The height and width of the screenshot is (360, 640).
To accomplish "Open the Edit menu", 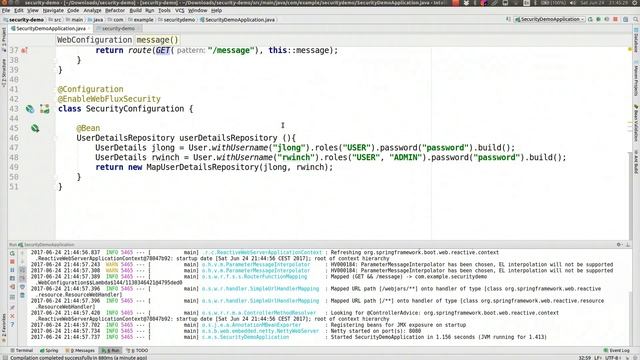I will tap(19, 10).
